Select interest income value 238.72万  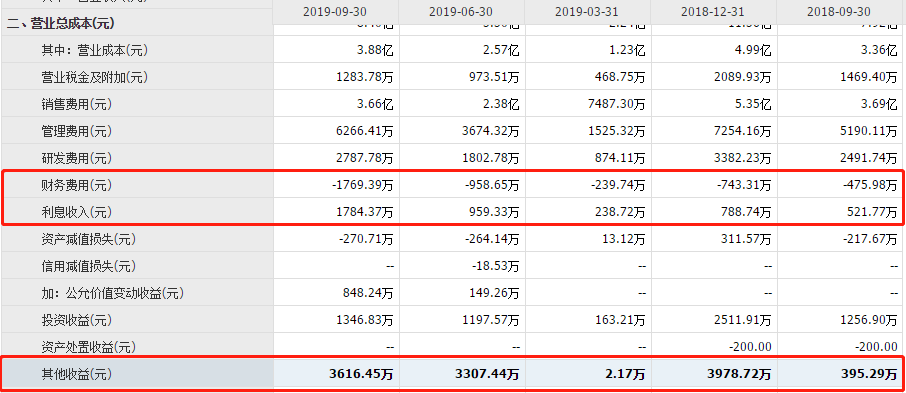(x=619, y=213)
